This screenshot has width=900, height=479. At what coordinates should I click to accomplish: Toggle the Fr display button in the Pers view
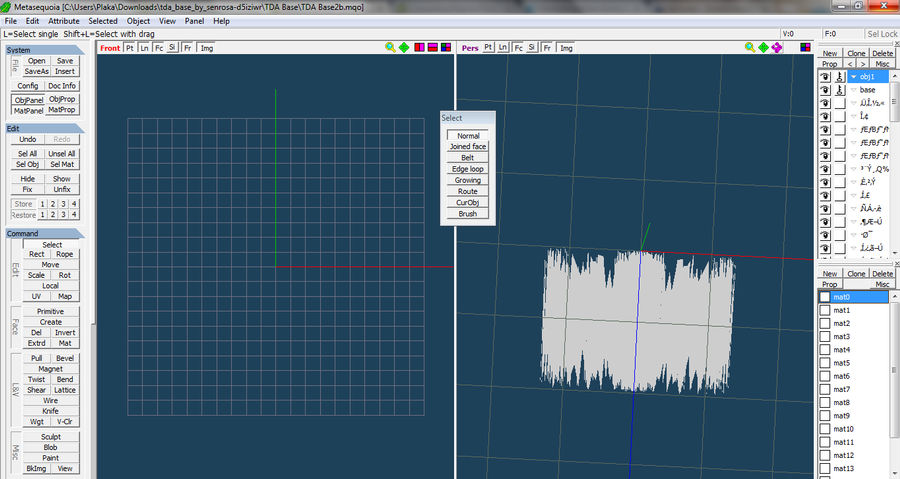click(547, 48)
